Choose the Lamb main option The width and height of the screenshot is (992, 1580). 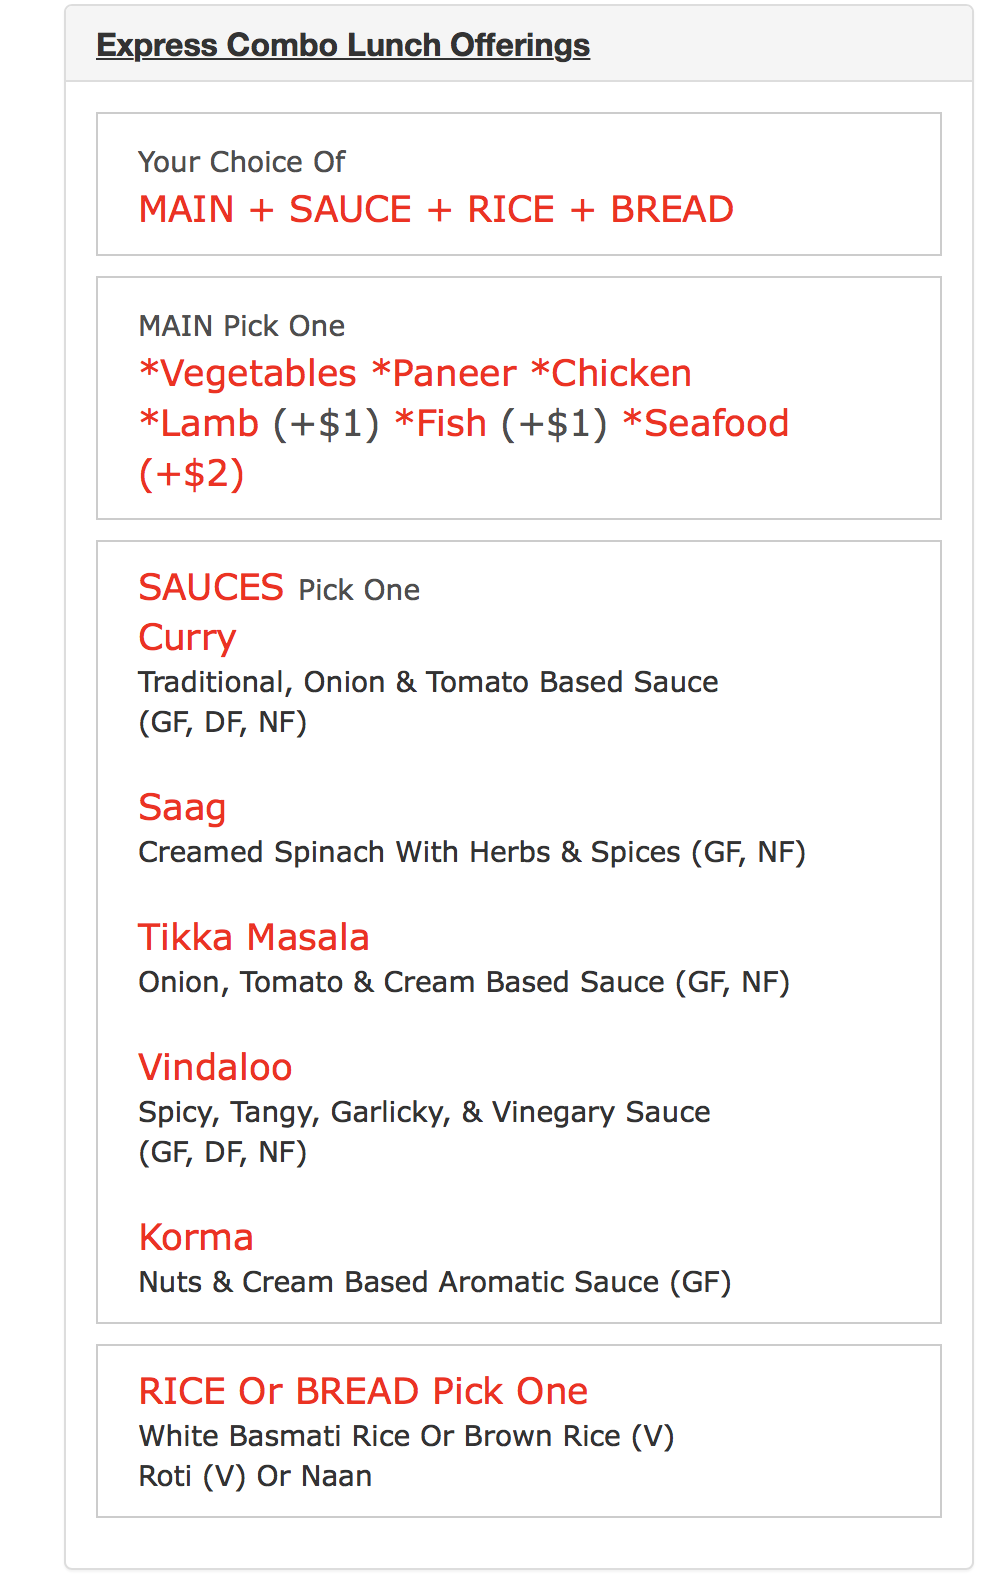(200, 423)
